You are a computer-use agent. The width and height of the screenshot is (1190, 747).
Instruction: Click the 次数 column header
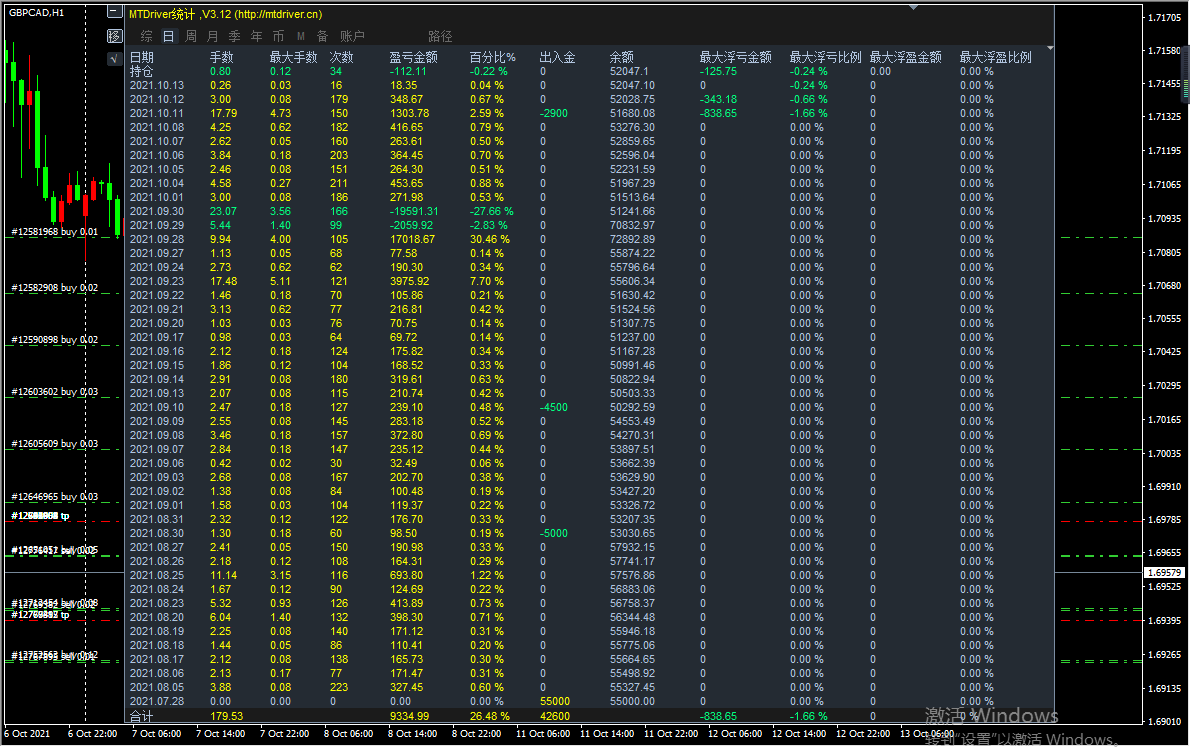pyautogui.click(x=342, y=57)
